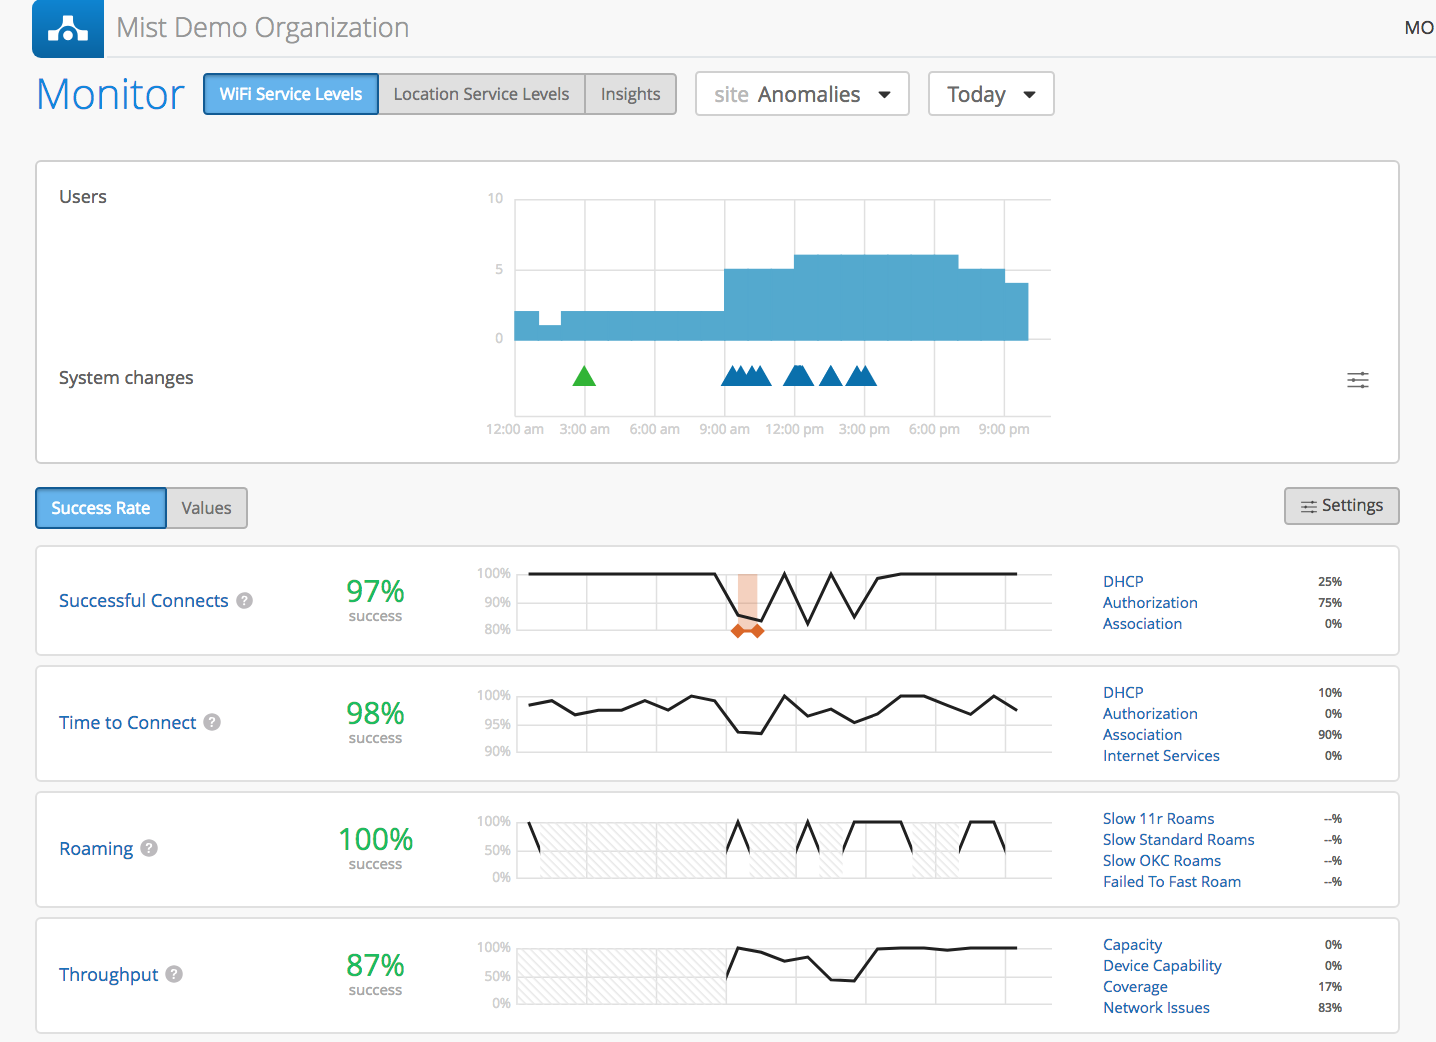Image resolution: width=1436 pixels, height=1042 pixels.
Task: Click the 17% value beside Coverage
Action: pyautogui.click(x=1330, y=986)
